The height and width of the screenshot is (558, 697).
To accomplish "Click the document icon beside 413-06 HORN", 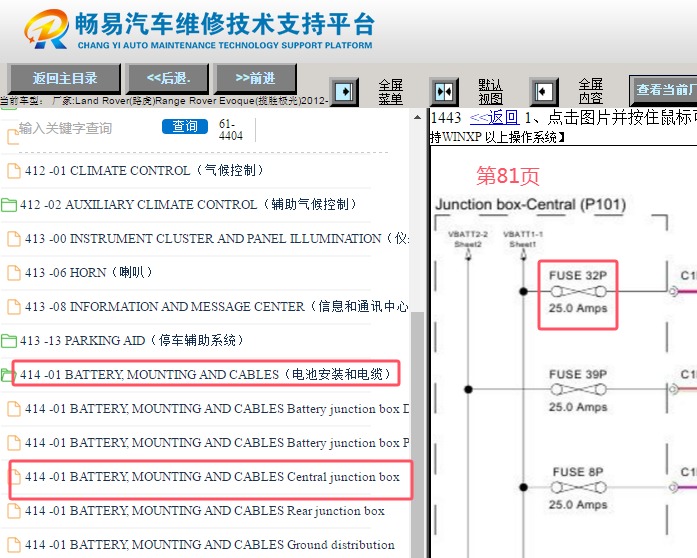I will (x=14, y=273).
